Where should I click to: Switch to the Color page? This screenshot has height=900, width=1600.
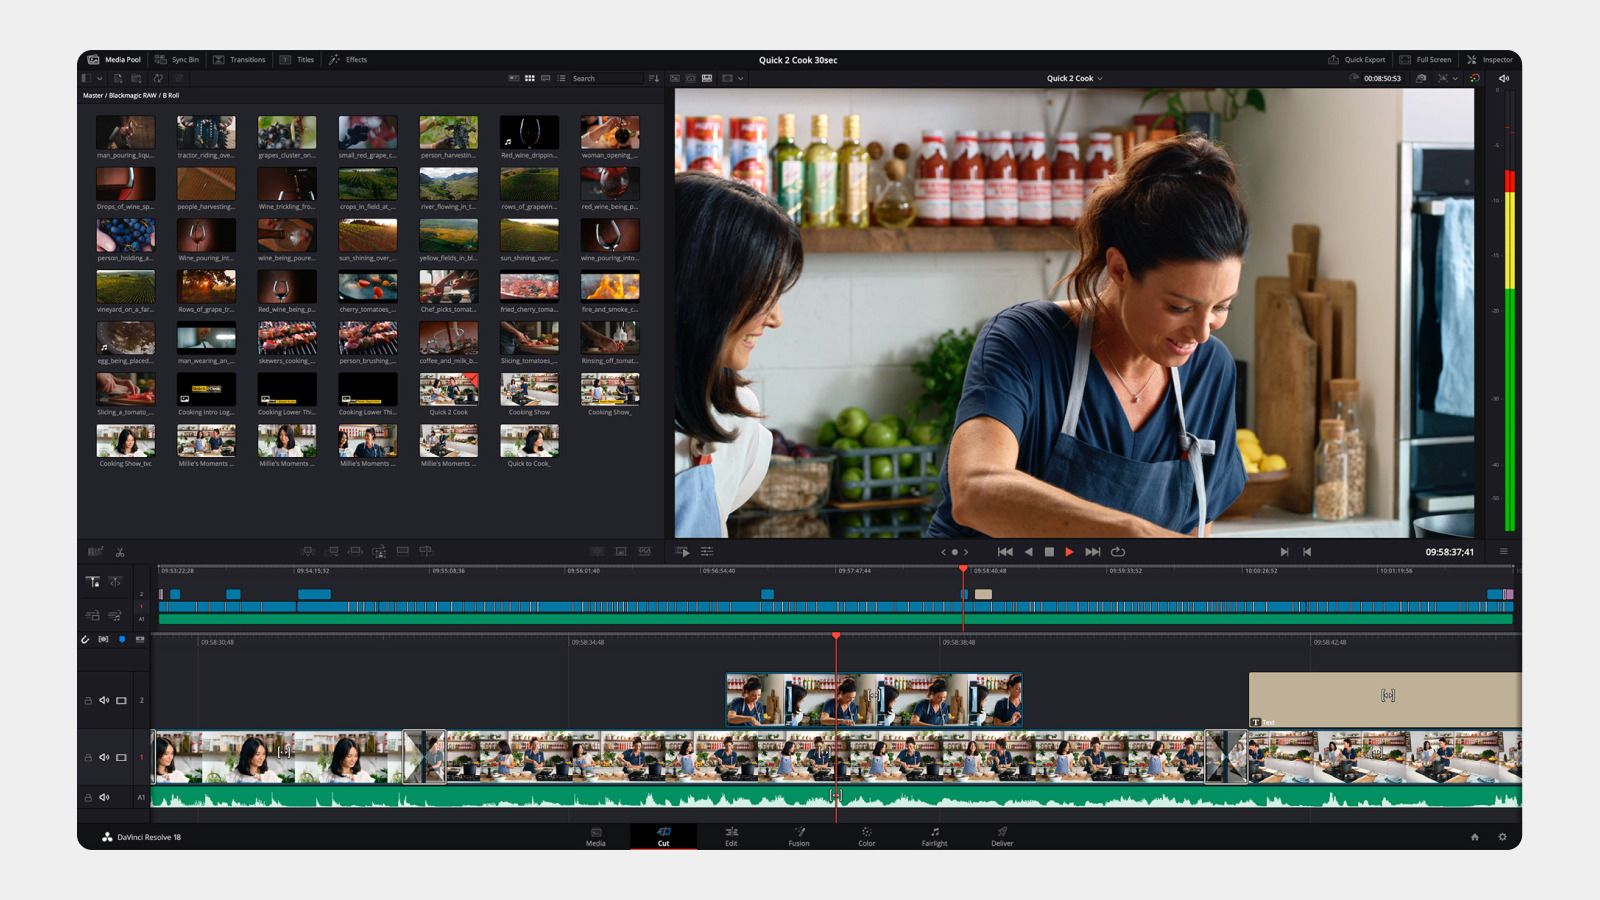pos(866,836)
